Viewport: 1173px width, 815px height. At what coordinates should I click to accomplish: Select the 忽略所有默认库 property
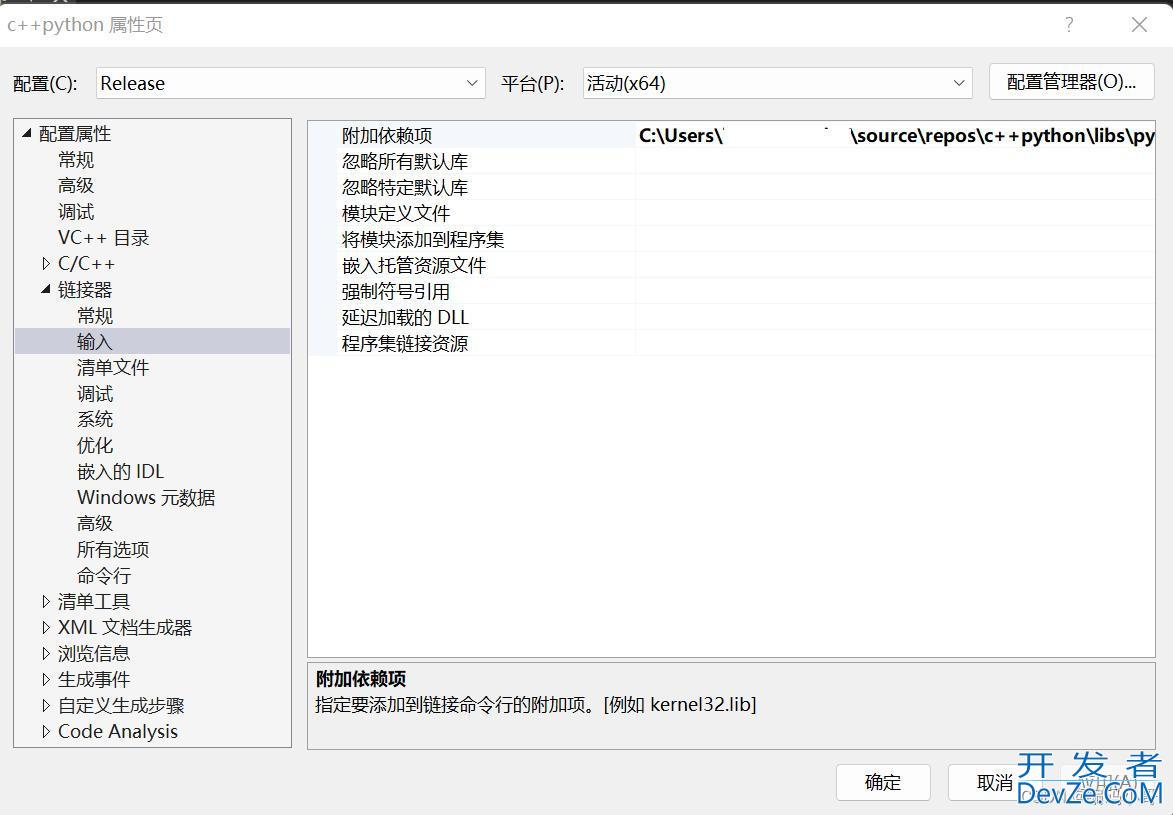pos(405,162)
